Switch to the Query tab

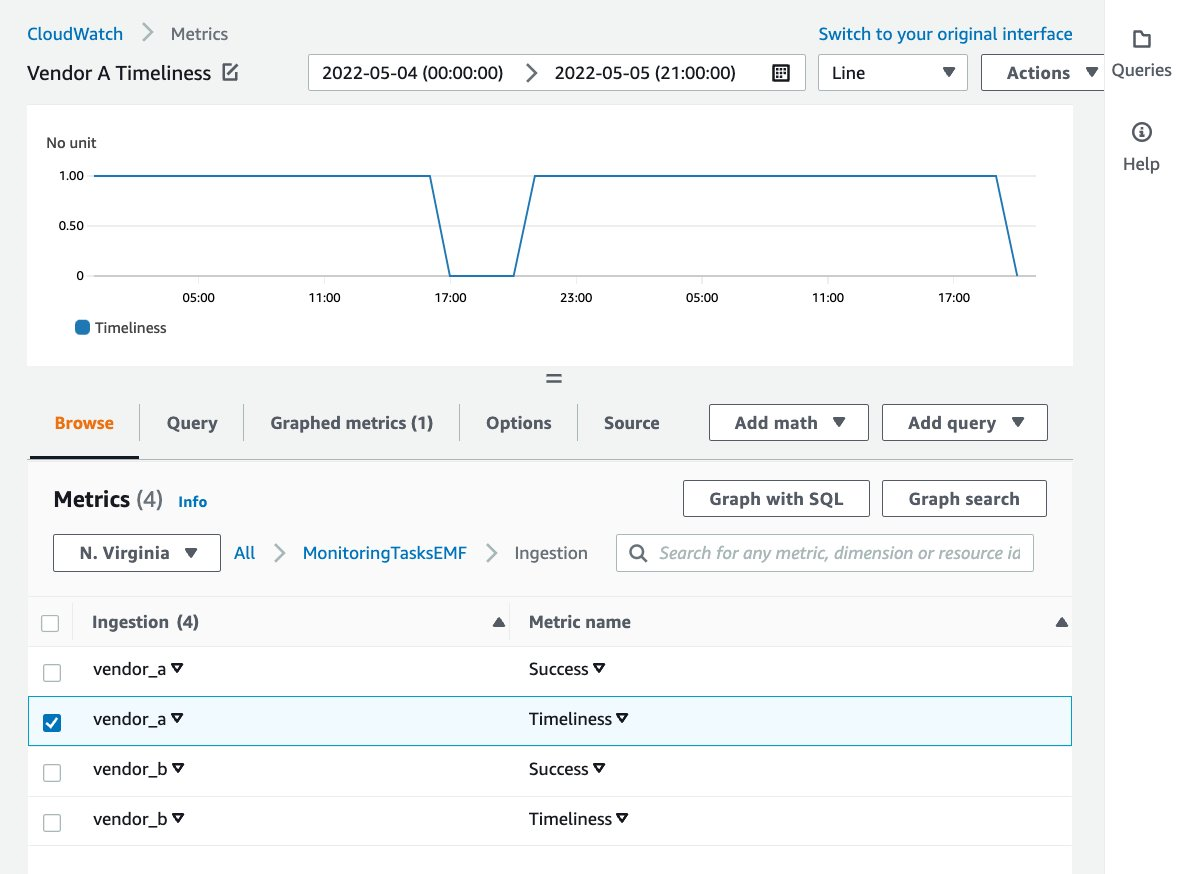(191, 422)
